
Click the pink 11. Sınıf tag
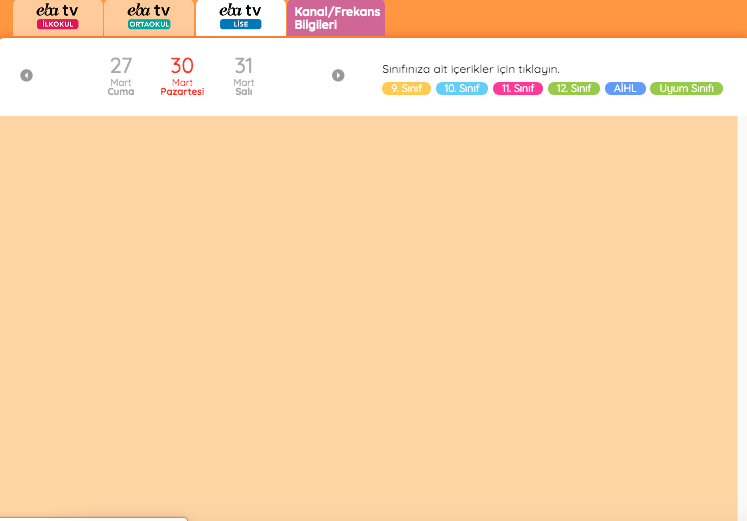[518, 89]
